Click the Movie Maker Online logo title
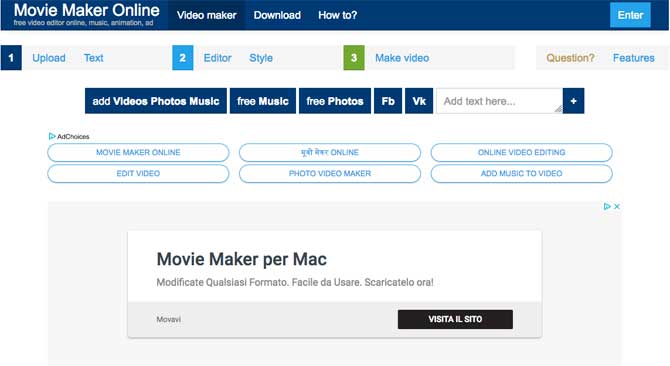Screen dimensions: 670x366 click(86, 10)
